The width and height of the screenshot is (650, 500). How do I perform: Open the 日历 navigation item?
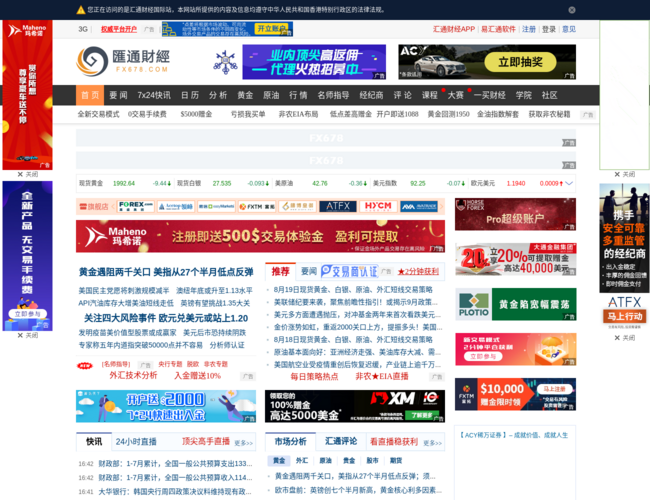point(190,95)
